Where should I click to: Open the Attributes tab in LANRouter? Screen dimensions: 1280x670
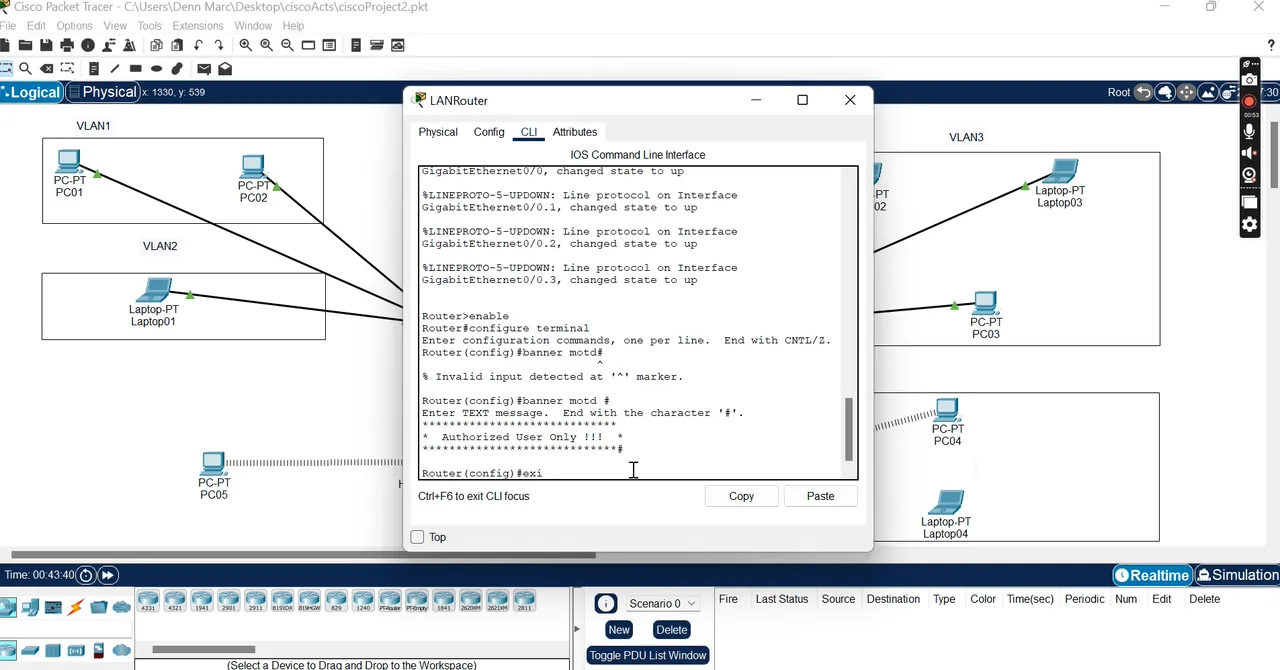click(575, 132)
